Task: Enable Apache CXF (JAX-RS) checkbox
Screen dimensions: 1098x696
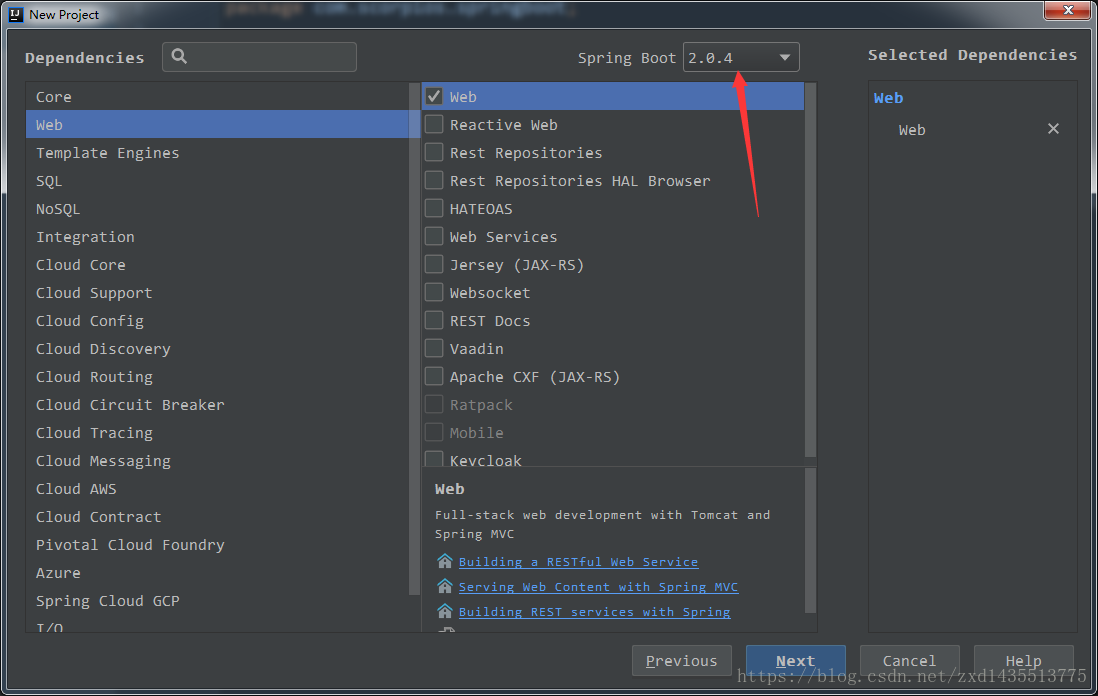Action: [x=434, y=376]
